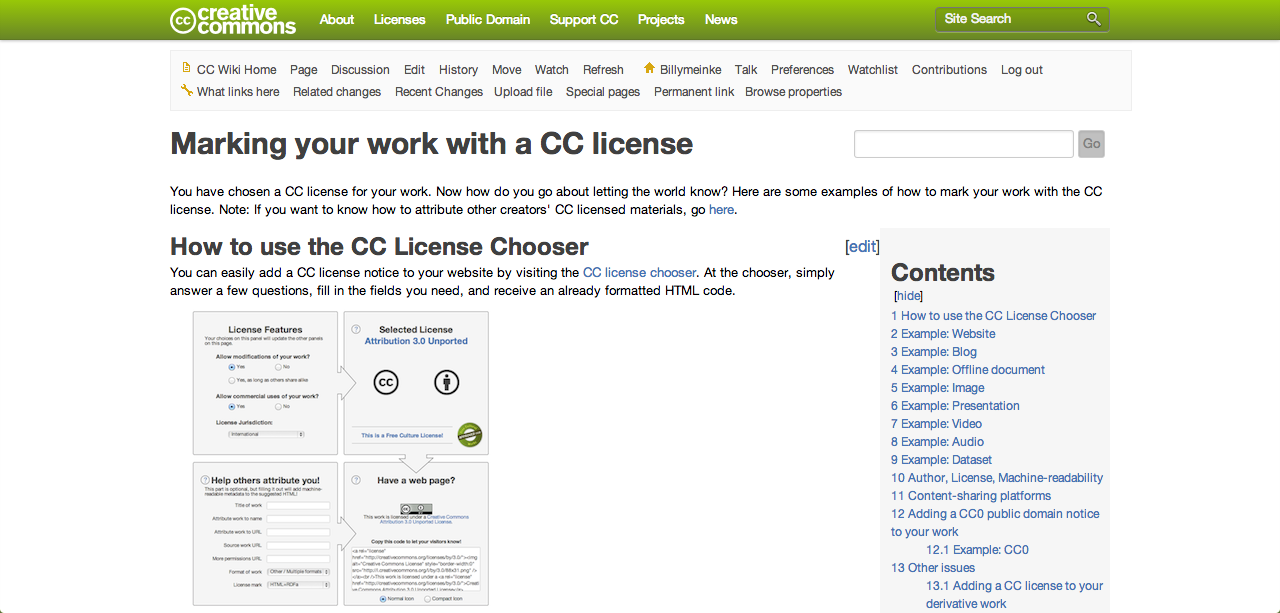Jump to Example: Presentation section

point(955,406)
